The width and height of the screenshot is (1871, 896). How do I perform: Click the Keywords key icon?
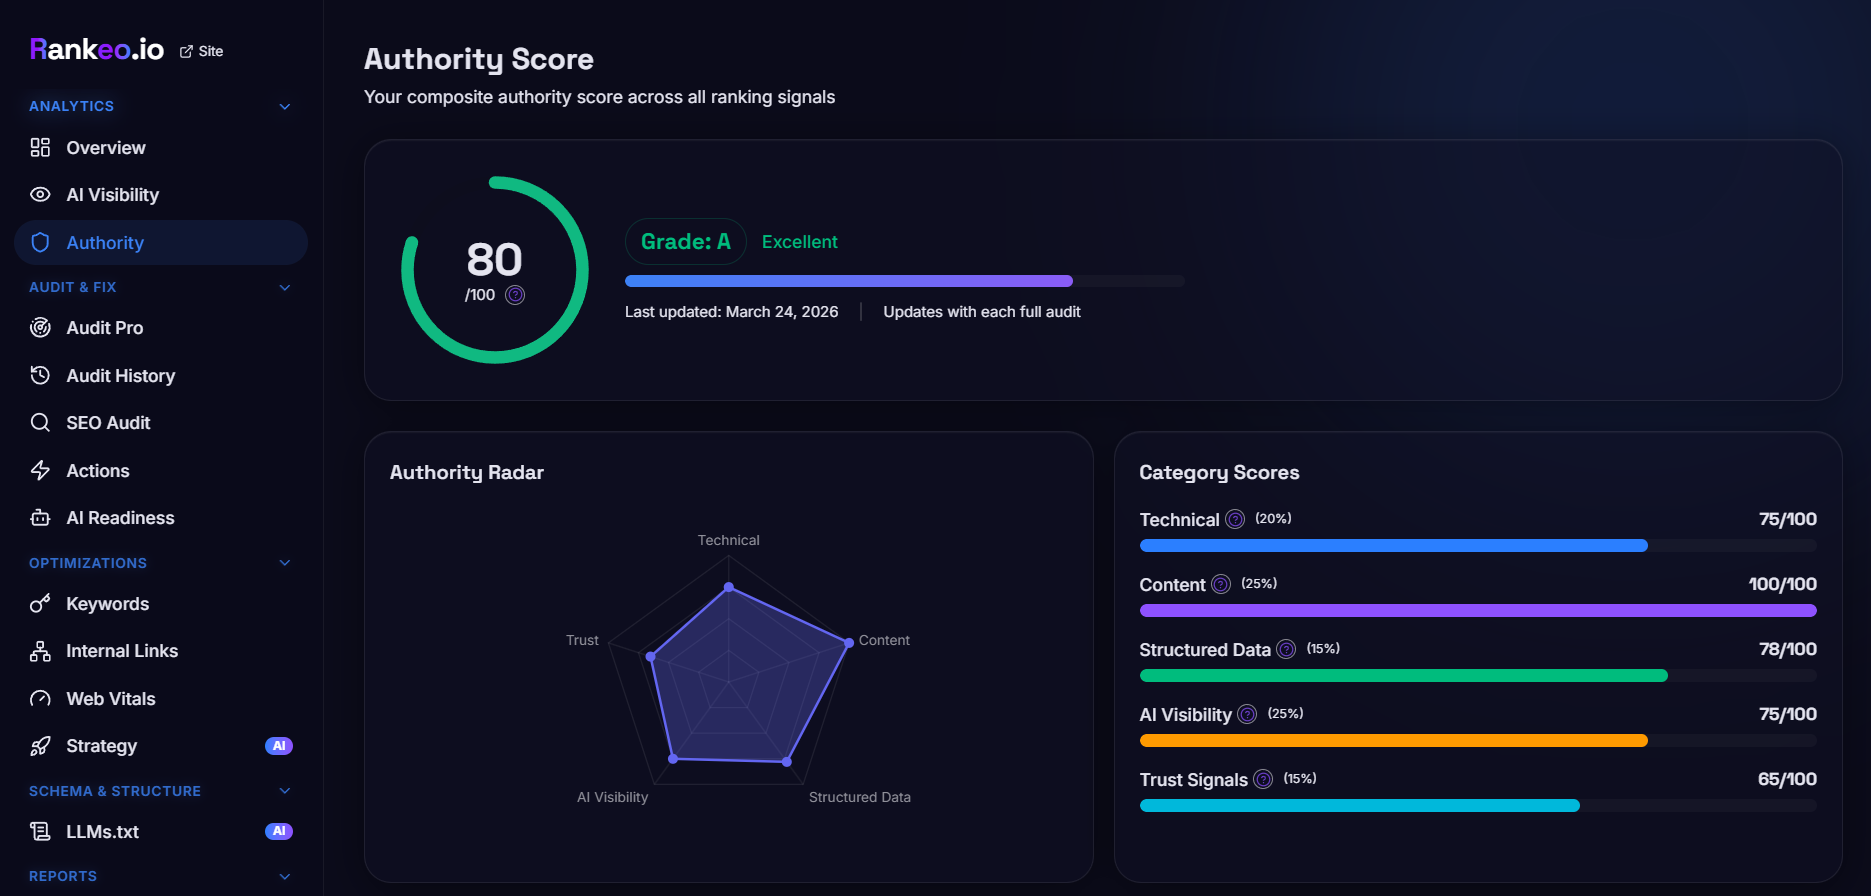point(40,604)
